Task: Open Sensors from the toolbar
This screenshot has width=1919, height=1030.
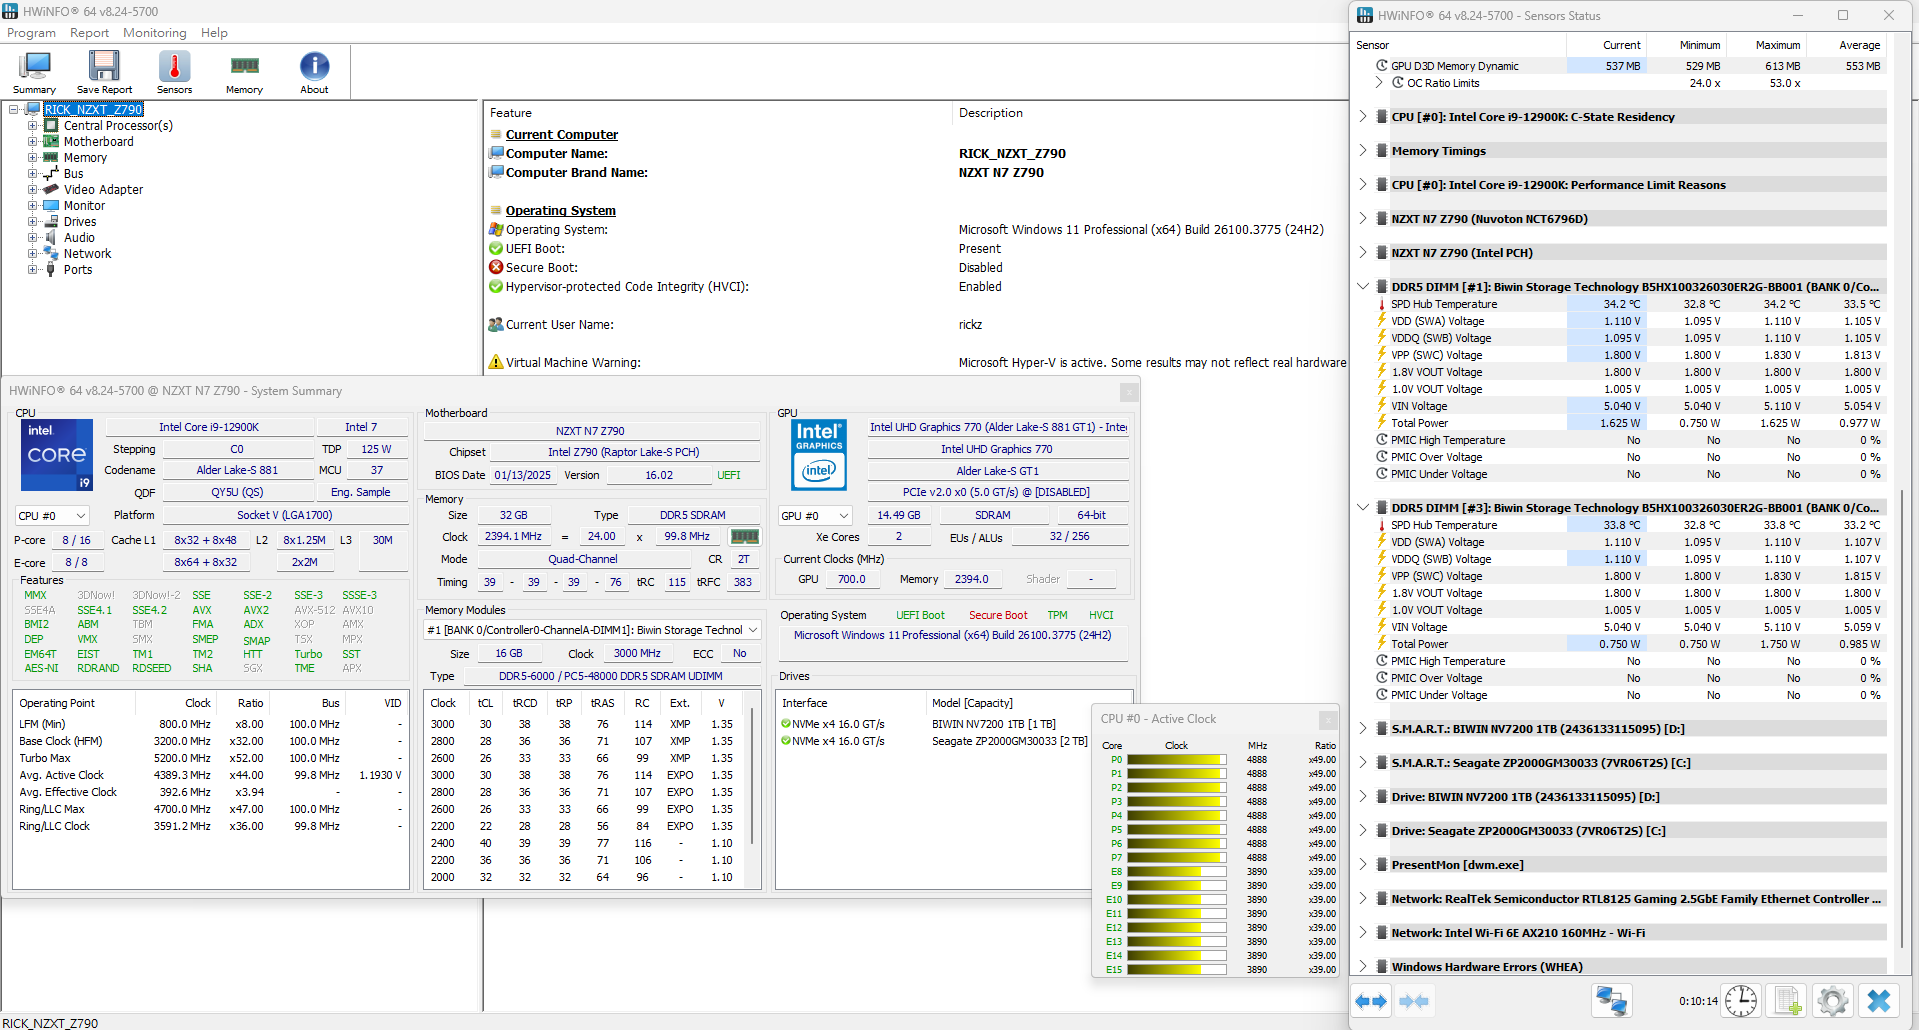Action: pos(174,72)
